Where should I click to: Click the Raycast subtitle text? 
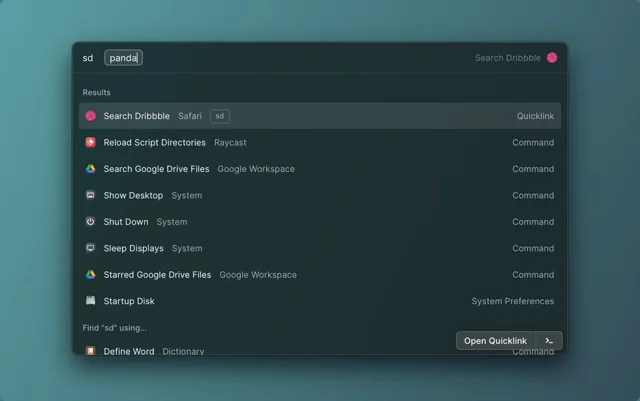point(230,143)
